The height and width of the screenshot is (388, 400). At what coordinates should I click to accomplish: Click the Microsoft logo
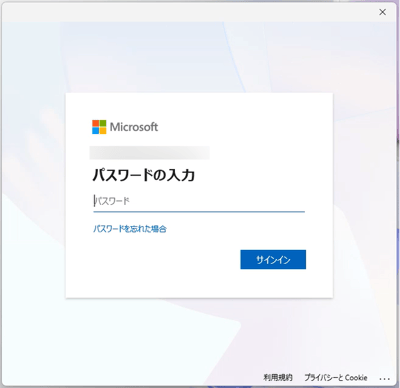pos(125,127)
